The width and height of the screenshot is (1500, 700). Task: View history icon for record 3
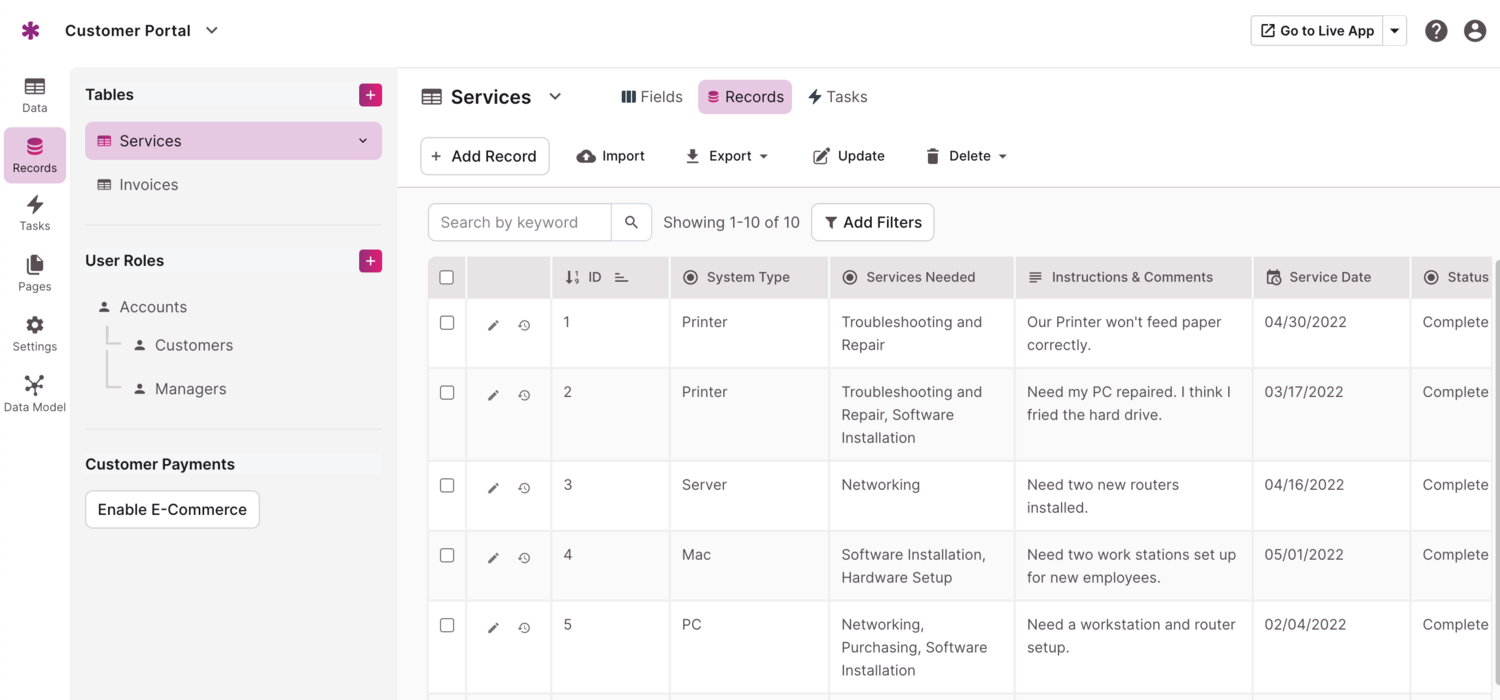pos(524,488)
